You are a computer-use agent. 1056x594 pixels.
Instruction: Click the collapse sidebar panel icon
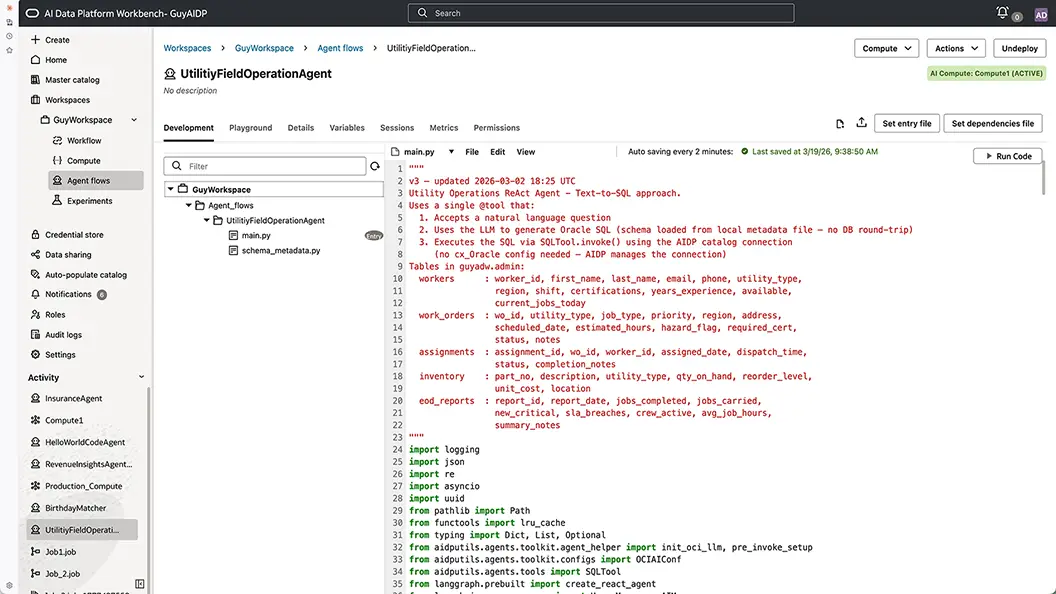click(139, 584)
